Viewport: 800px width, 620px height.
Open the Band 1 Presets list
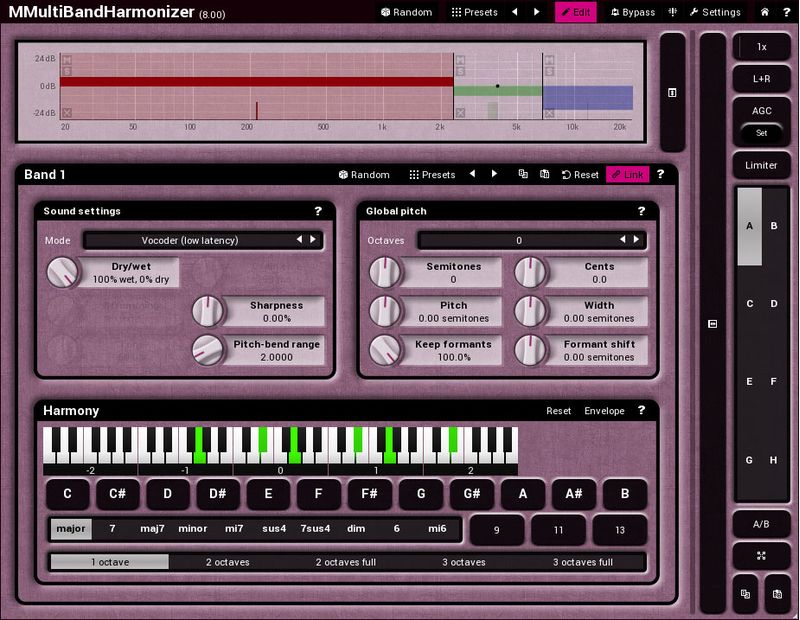[432, 175]
